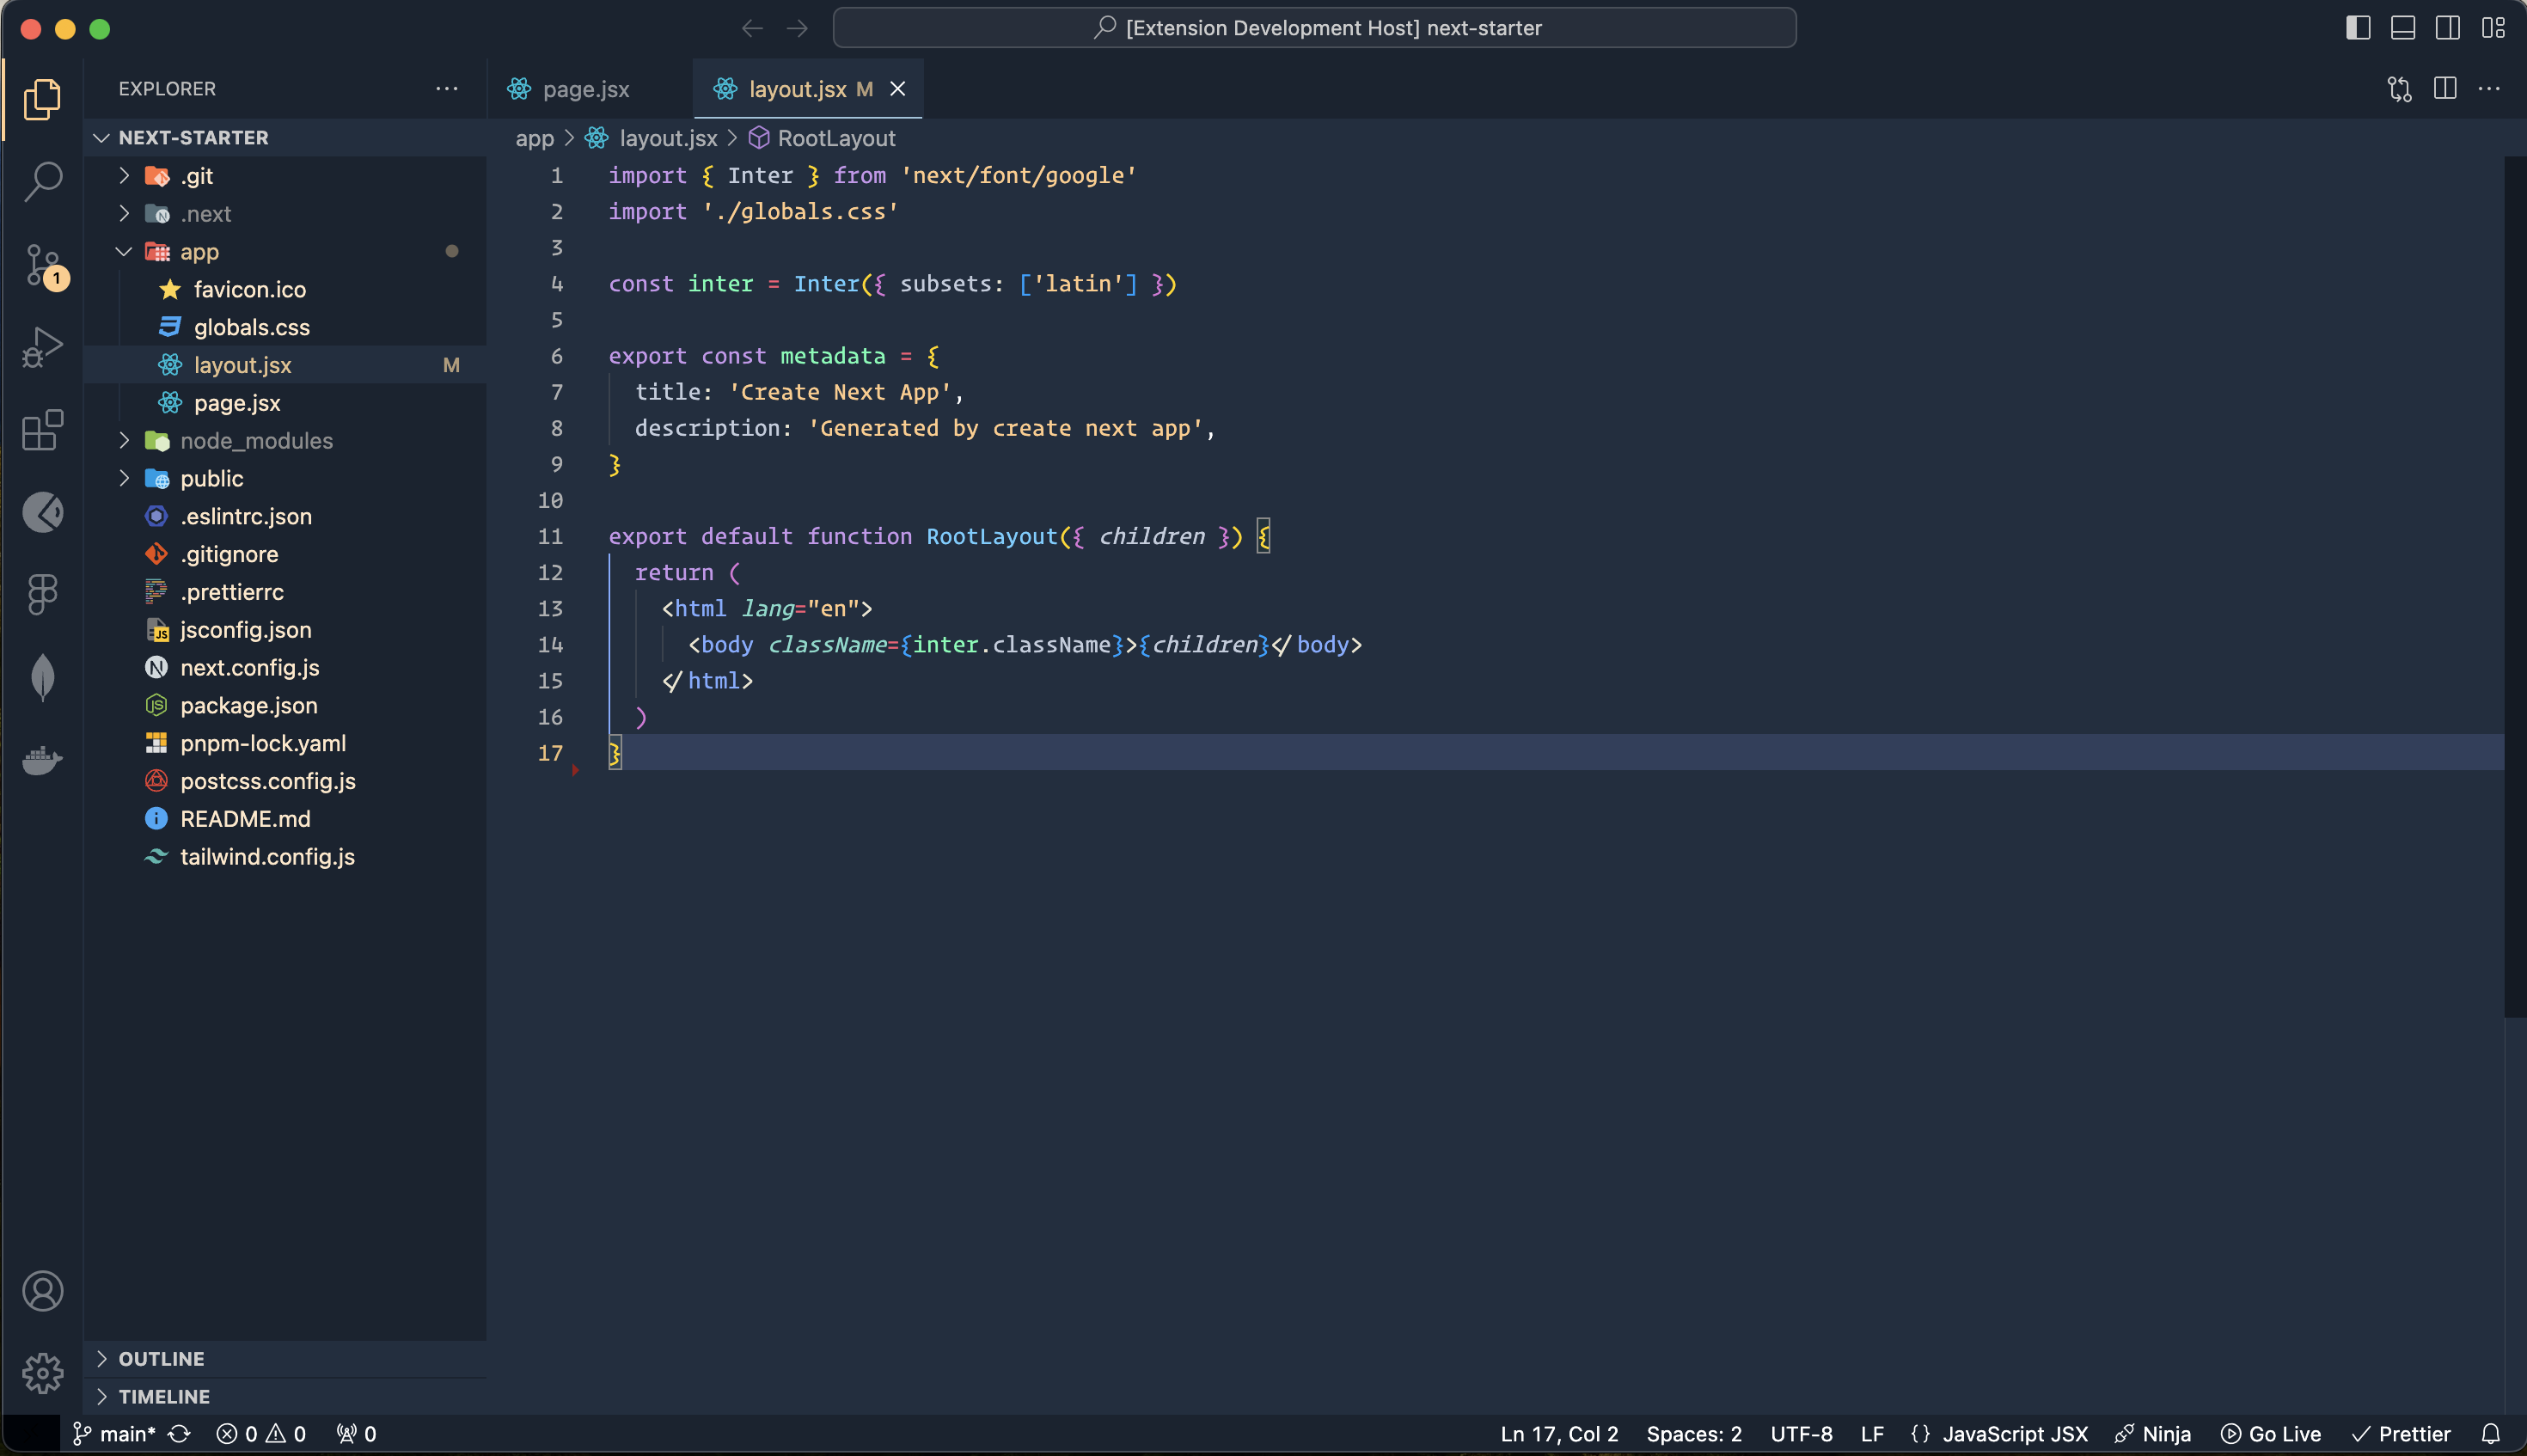Screen dimensions: 2527x1456
Task: Open changes compare icon in editor toolbar
Action: pos(2399,89)
